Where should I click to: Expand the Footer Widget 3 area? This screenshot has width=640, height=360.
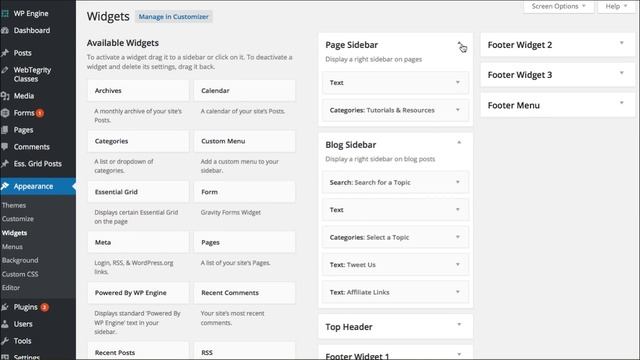pyautogui.click(x=622, y=73)
